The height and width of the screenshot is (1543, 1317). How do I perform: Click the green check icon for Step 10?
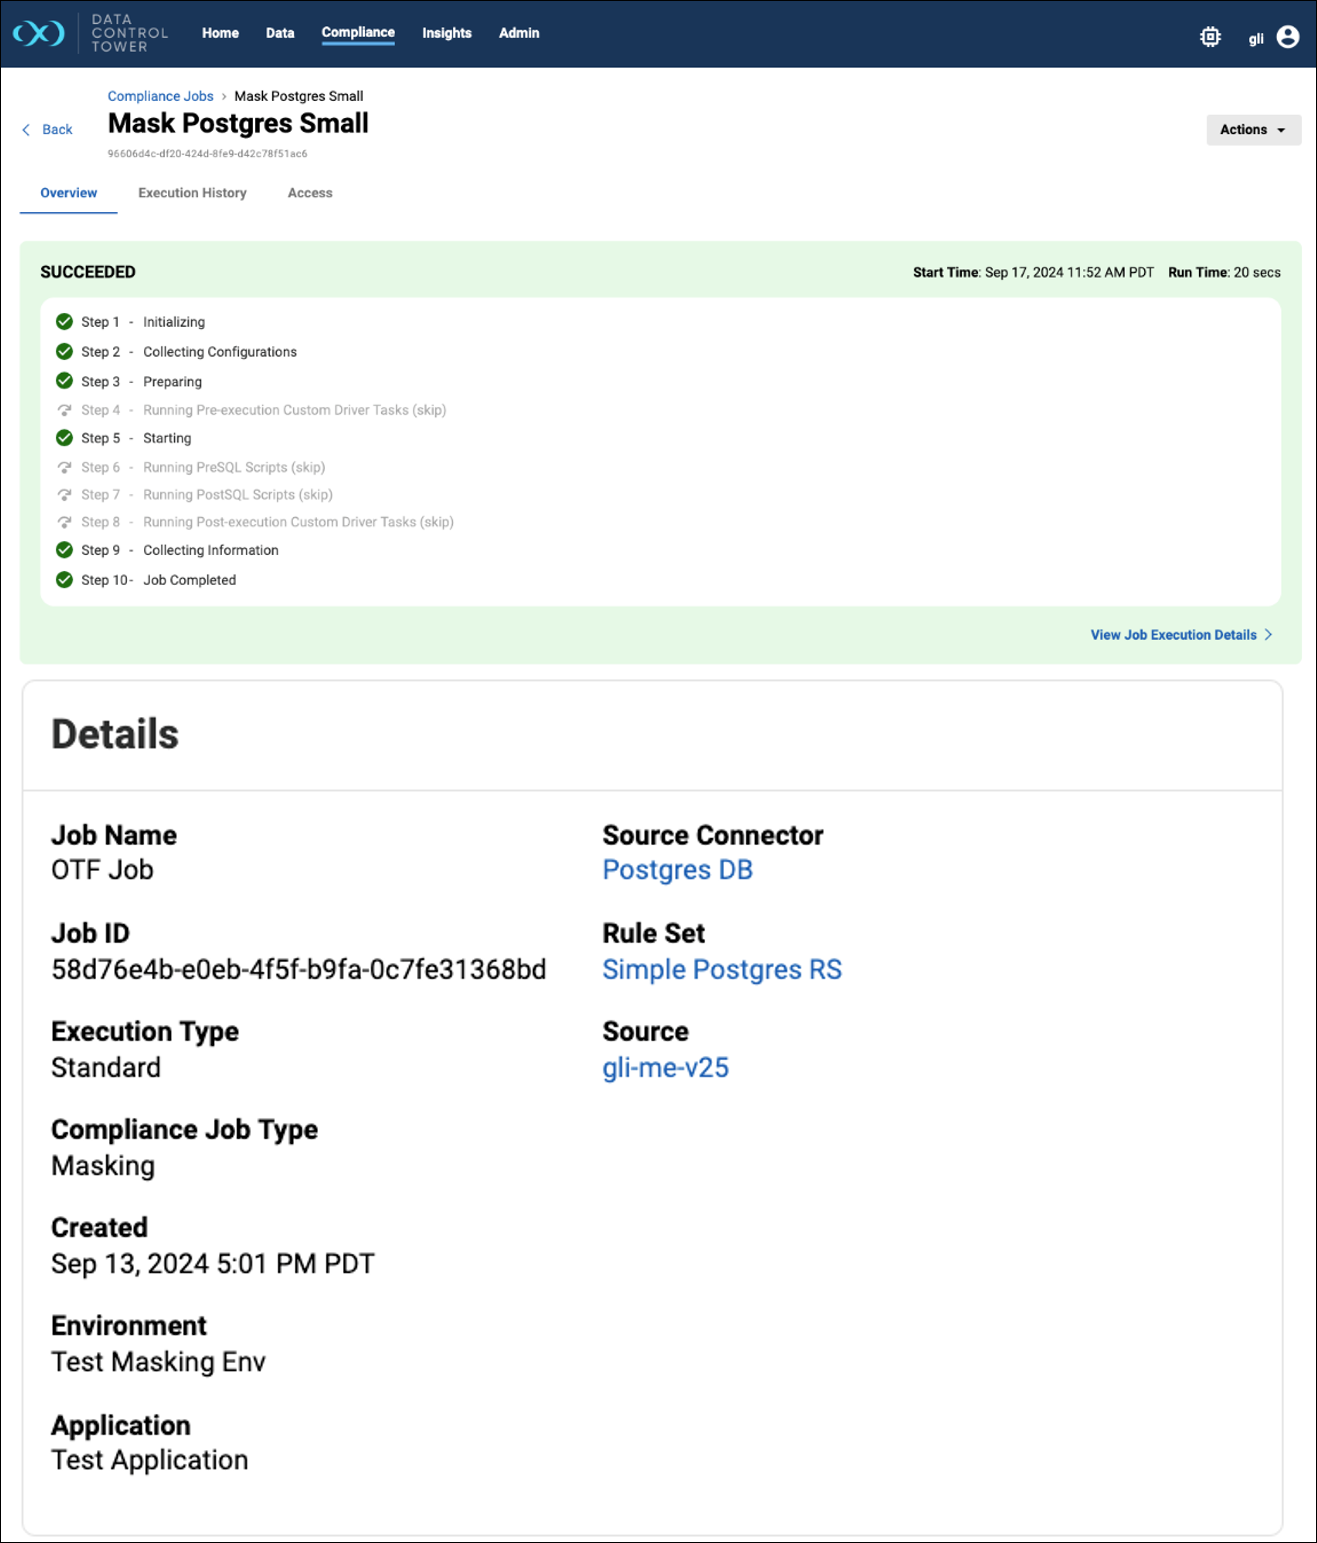coord(64,580)
